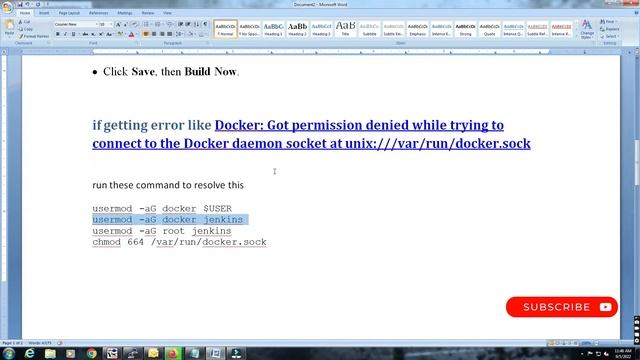Open the font size dropdown
This screenshot has width=640, height=360.
[111, 24]
